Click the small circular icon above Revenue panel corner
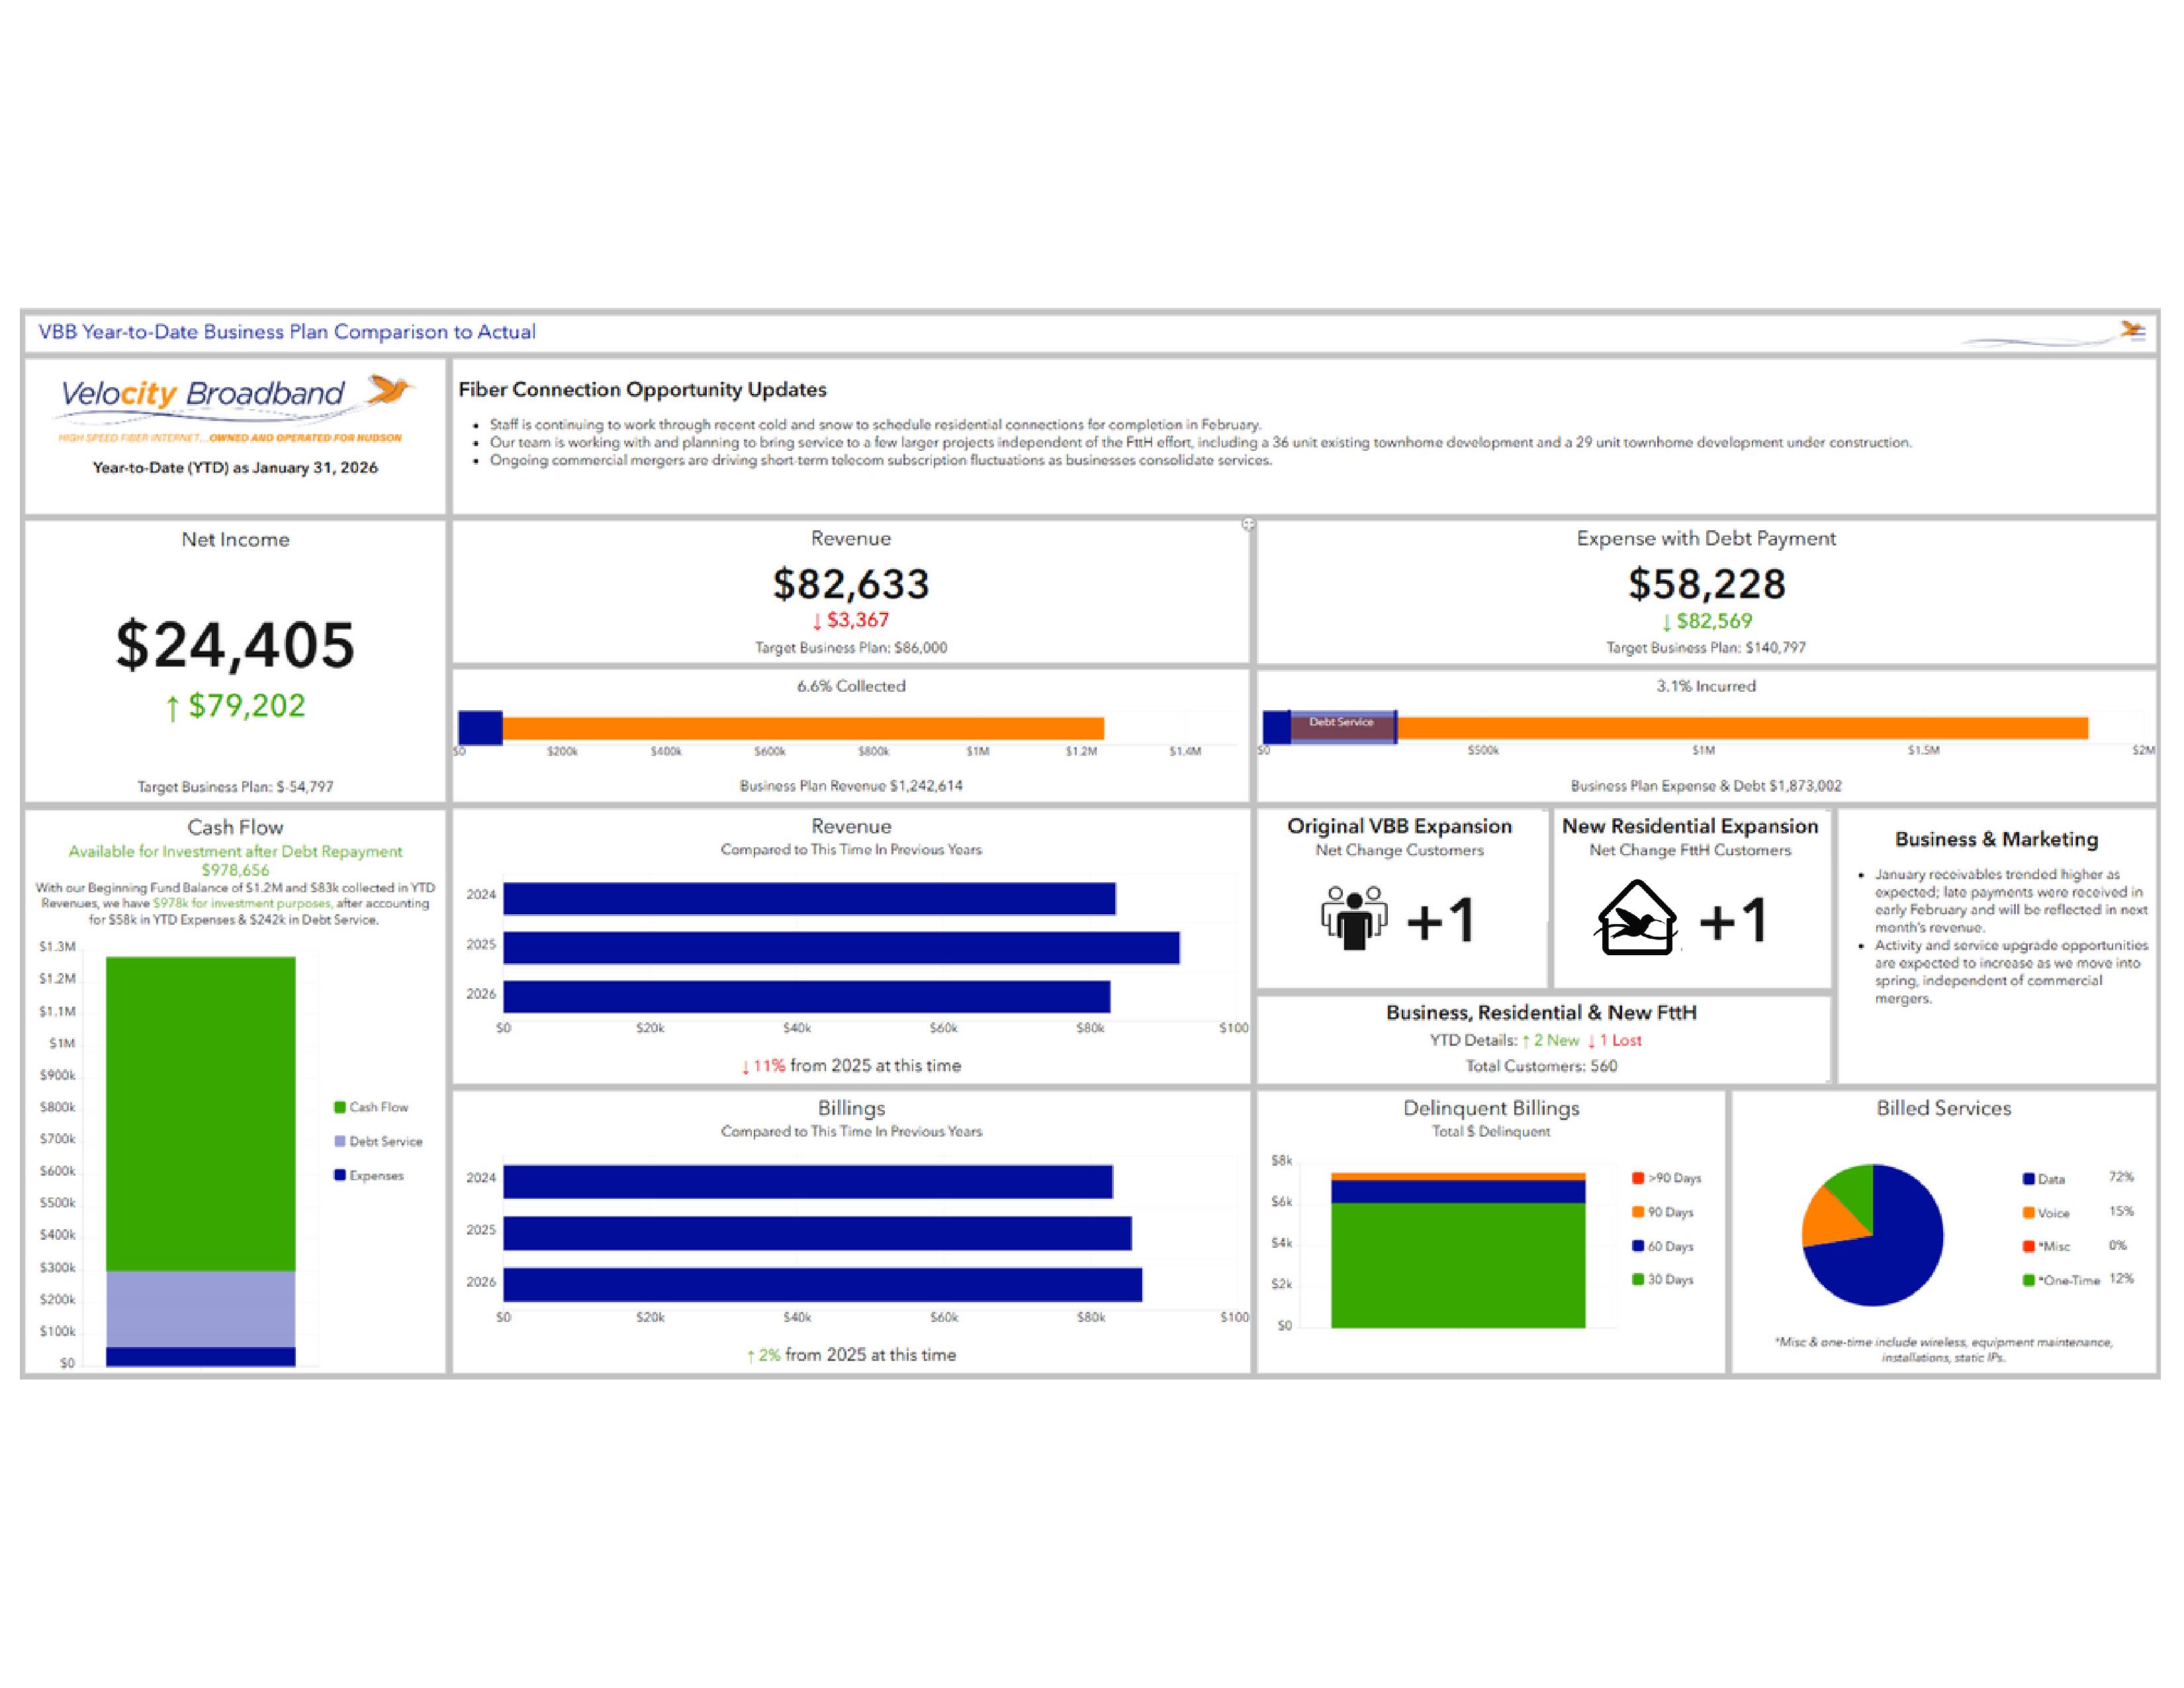 [1248, 524]
